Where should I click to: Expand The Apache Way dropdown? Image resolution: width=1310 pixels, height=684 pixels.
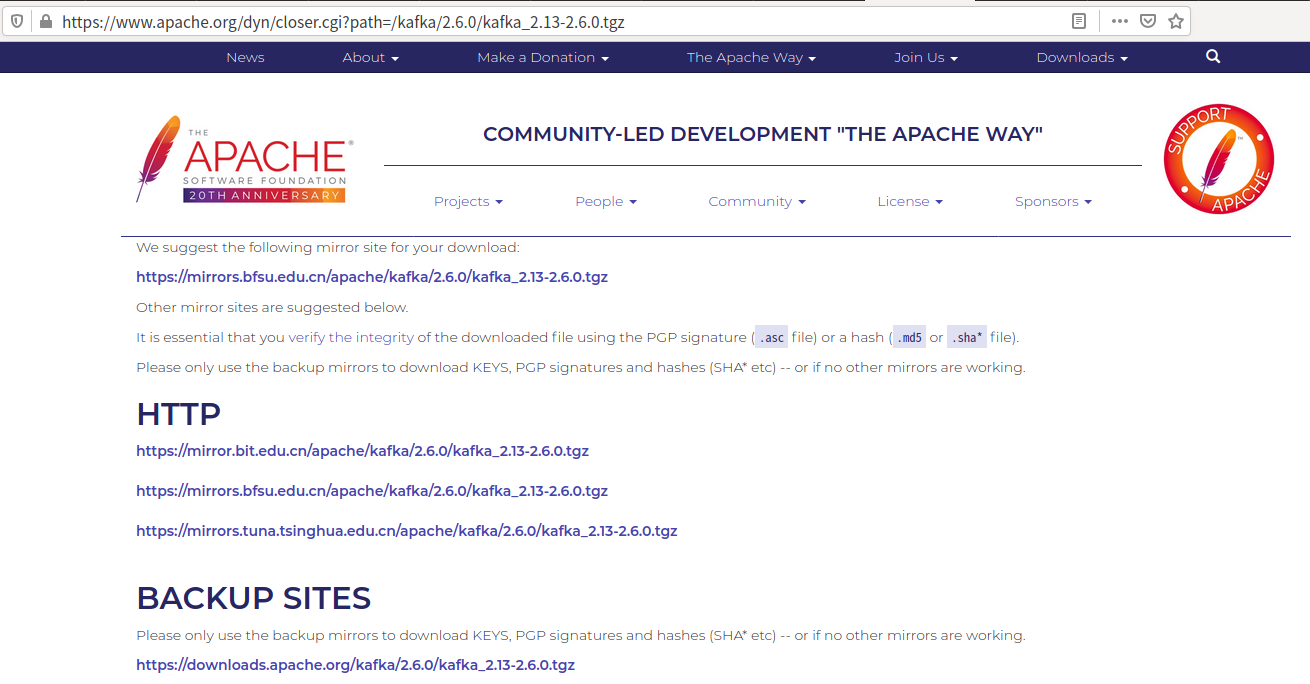coord(751,57)
